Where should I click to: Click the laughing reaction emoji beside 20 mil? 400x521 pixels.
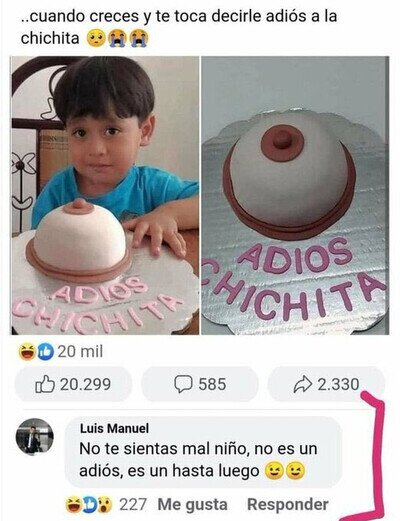[27, 352]
